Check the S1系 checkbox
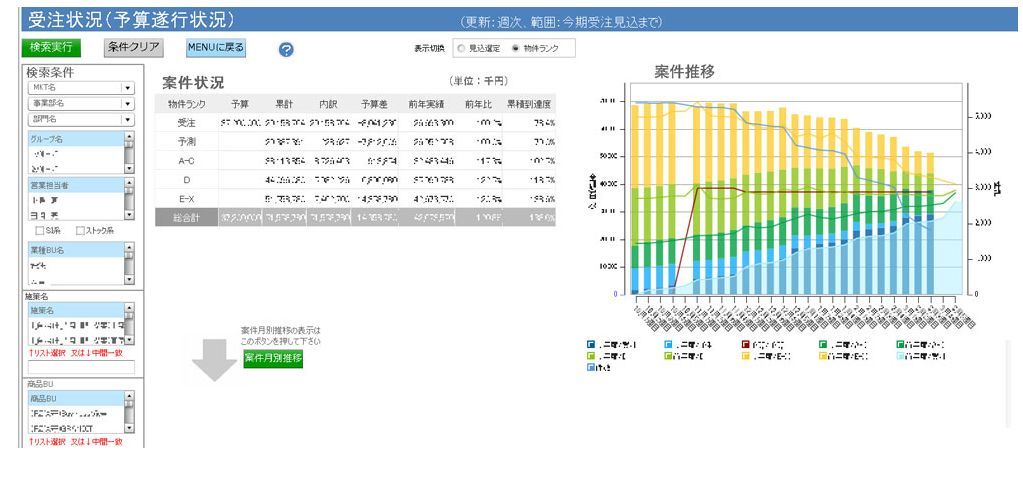The height and width of the screenshot is (497, 1023). pyautogui.click(x=41, y=232)
